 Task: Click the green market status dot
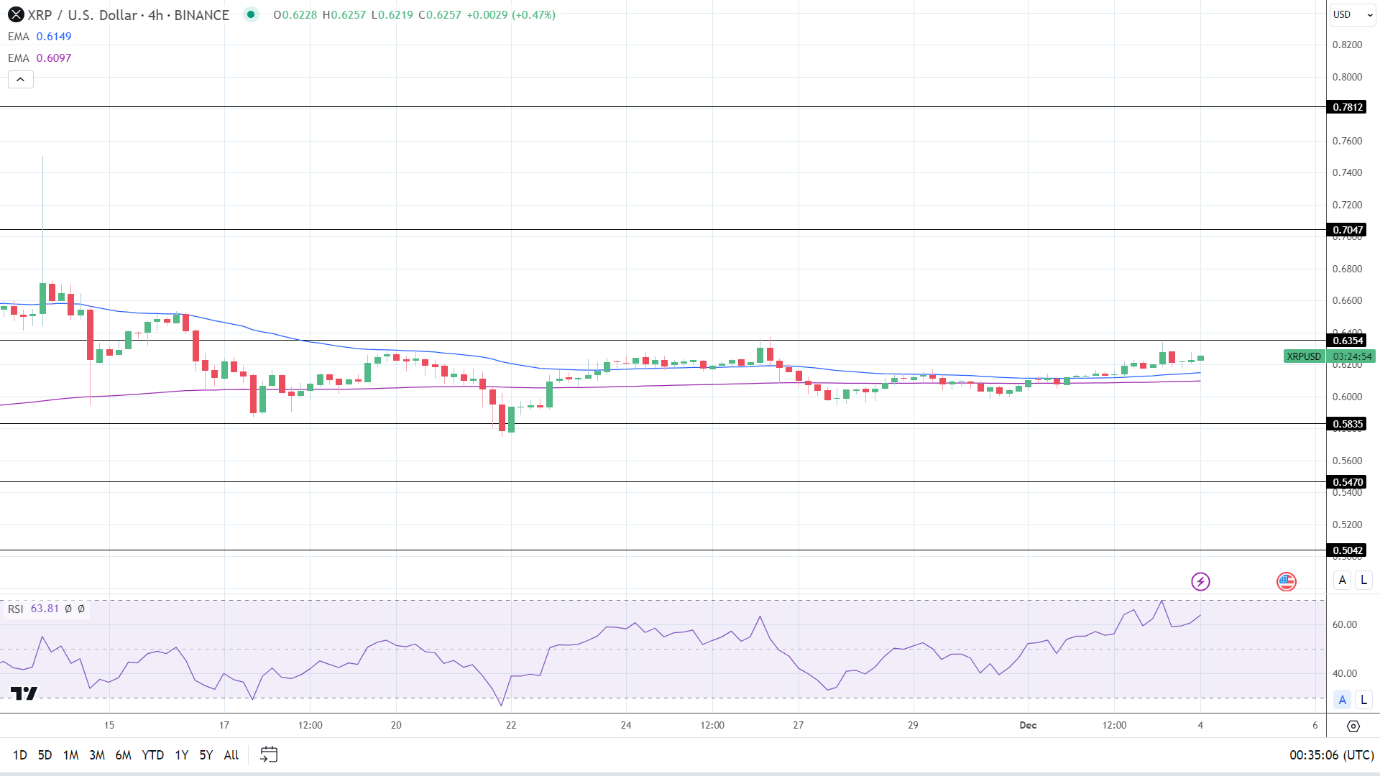pyautogui.click(x=250, y=15)
